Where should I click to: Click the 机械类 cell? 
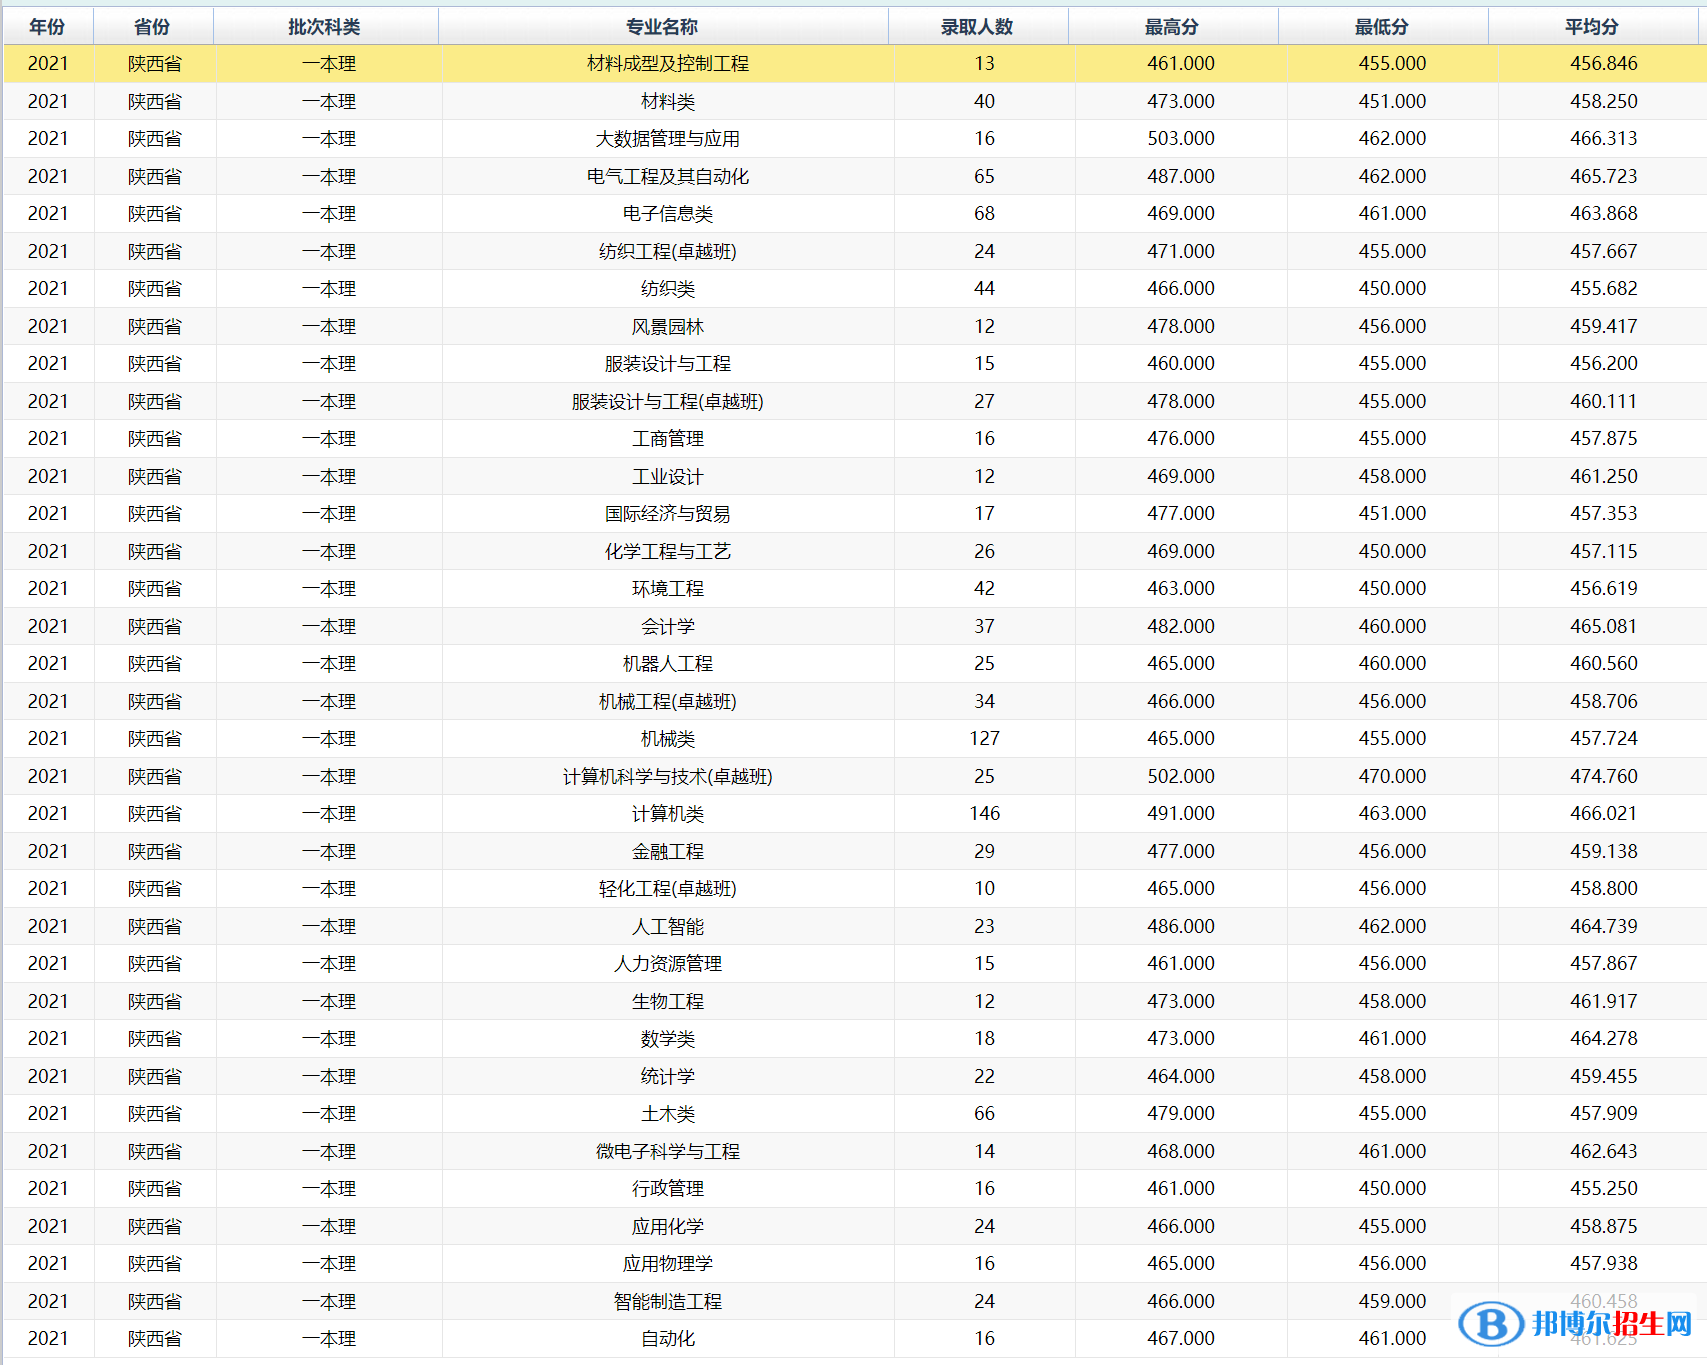click(x=668, y=739)
